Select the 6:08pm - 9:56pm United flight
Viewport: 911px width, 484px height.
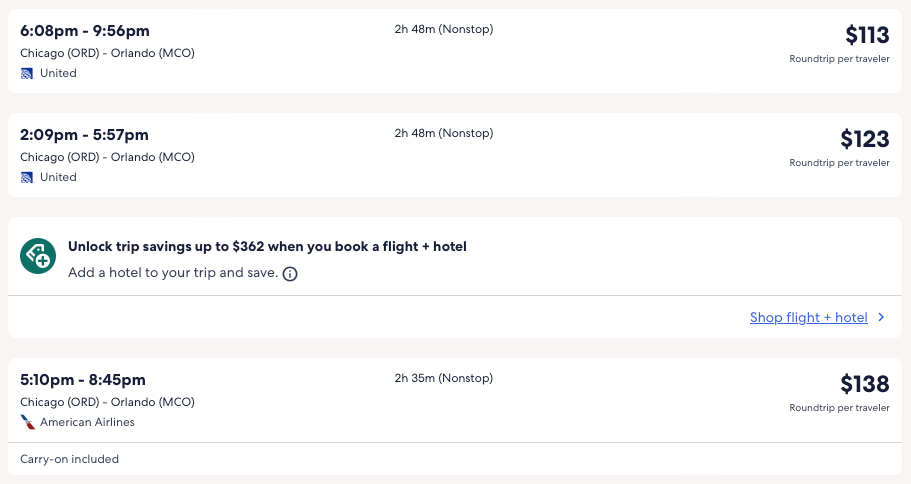pos(84,31)
